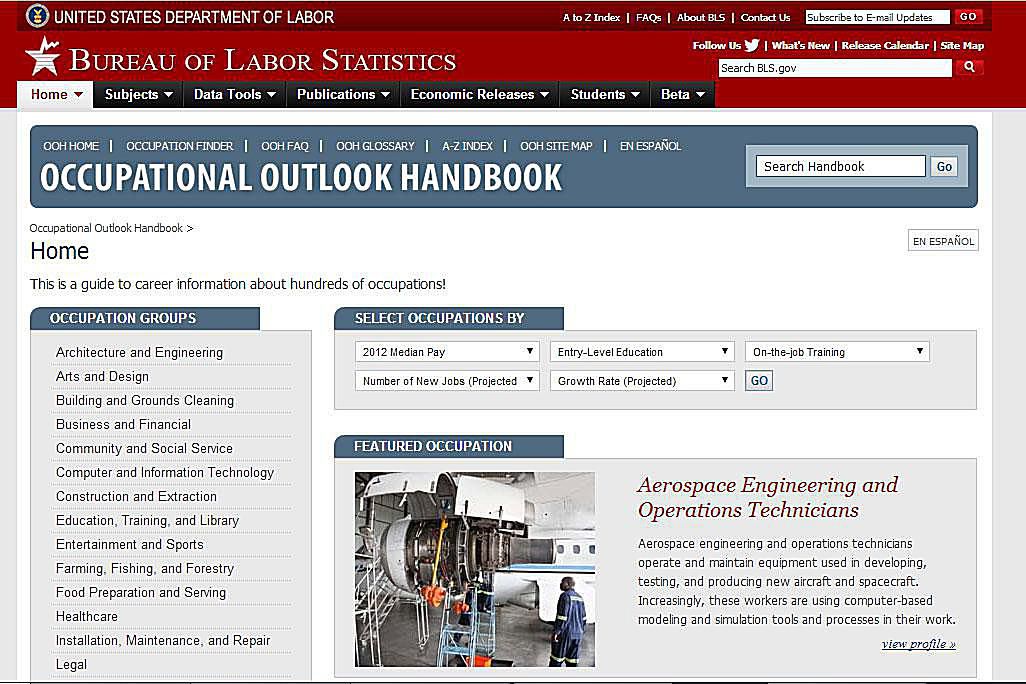The image size is (1026, 684).
Task: Open Farming, Fishing, and Forestry group
Action: [145, 568]
